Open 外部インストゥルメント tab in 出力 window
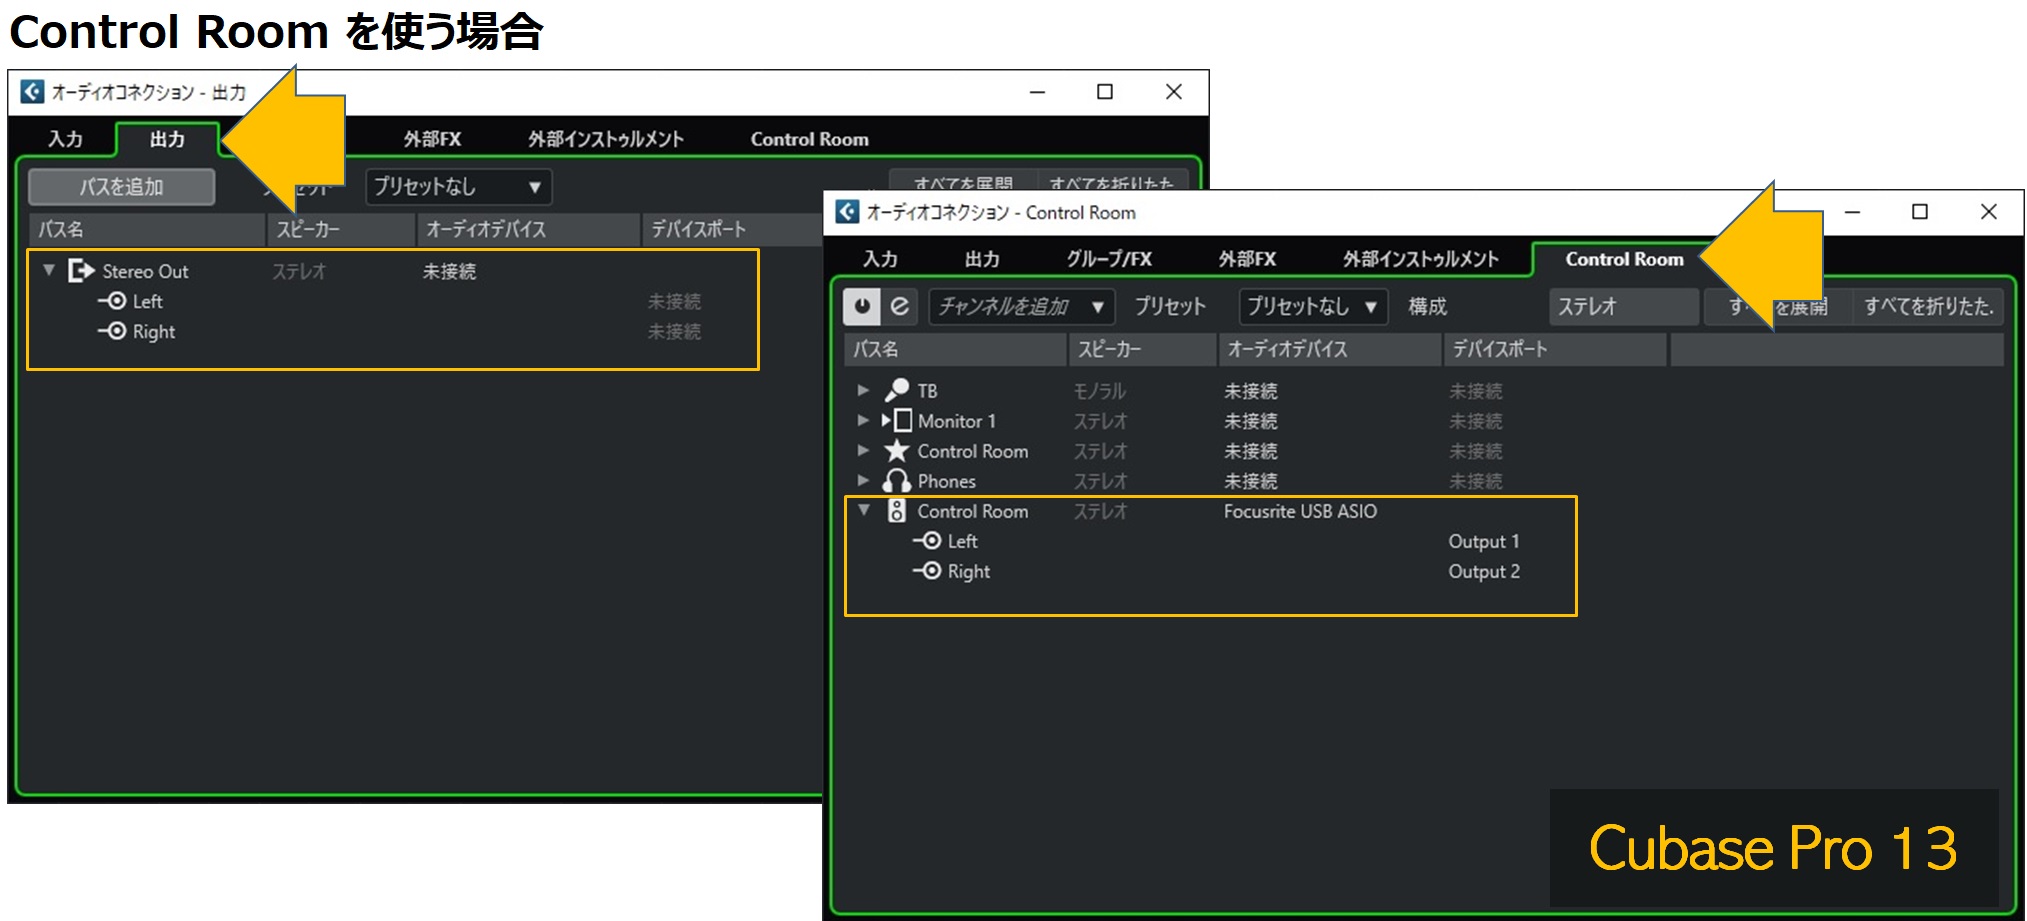 pos(606,139)
